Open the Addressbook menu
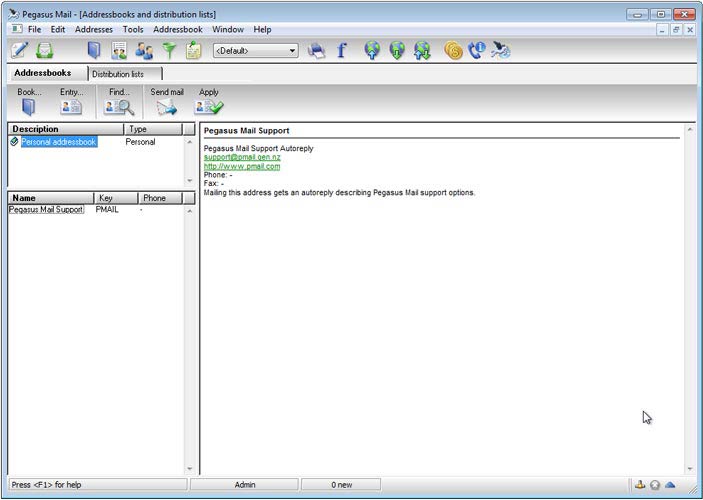This screenshot has height=500, width=703. pos(178,30)
